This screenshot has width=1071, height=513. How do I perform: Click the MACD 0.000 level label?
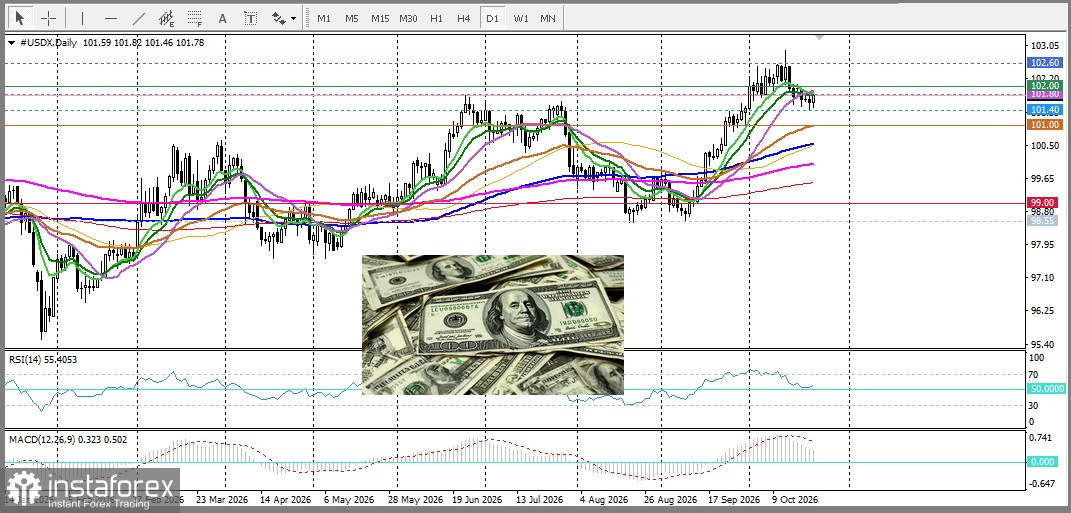(1044, 462)
